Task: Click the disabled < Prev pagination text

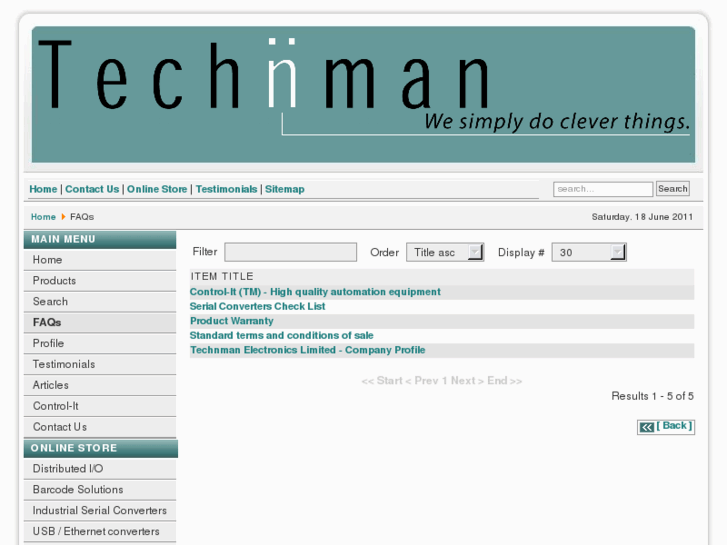Action: coord(422,381)
